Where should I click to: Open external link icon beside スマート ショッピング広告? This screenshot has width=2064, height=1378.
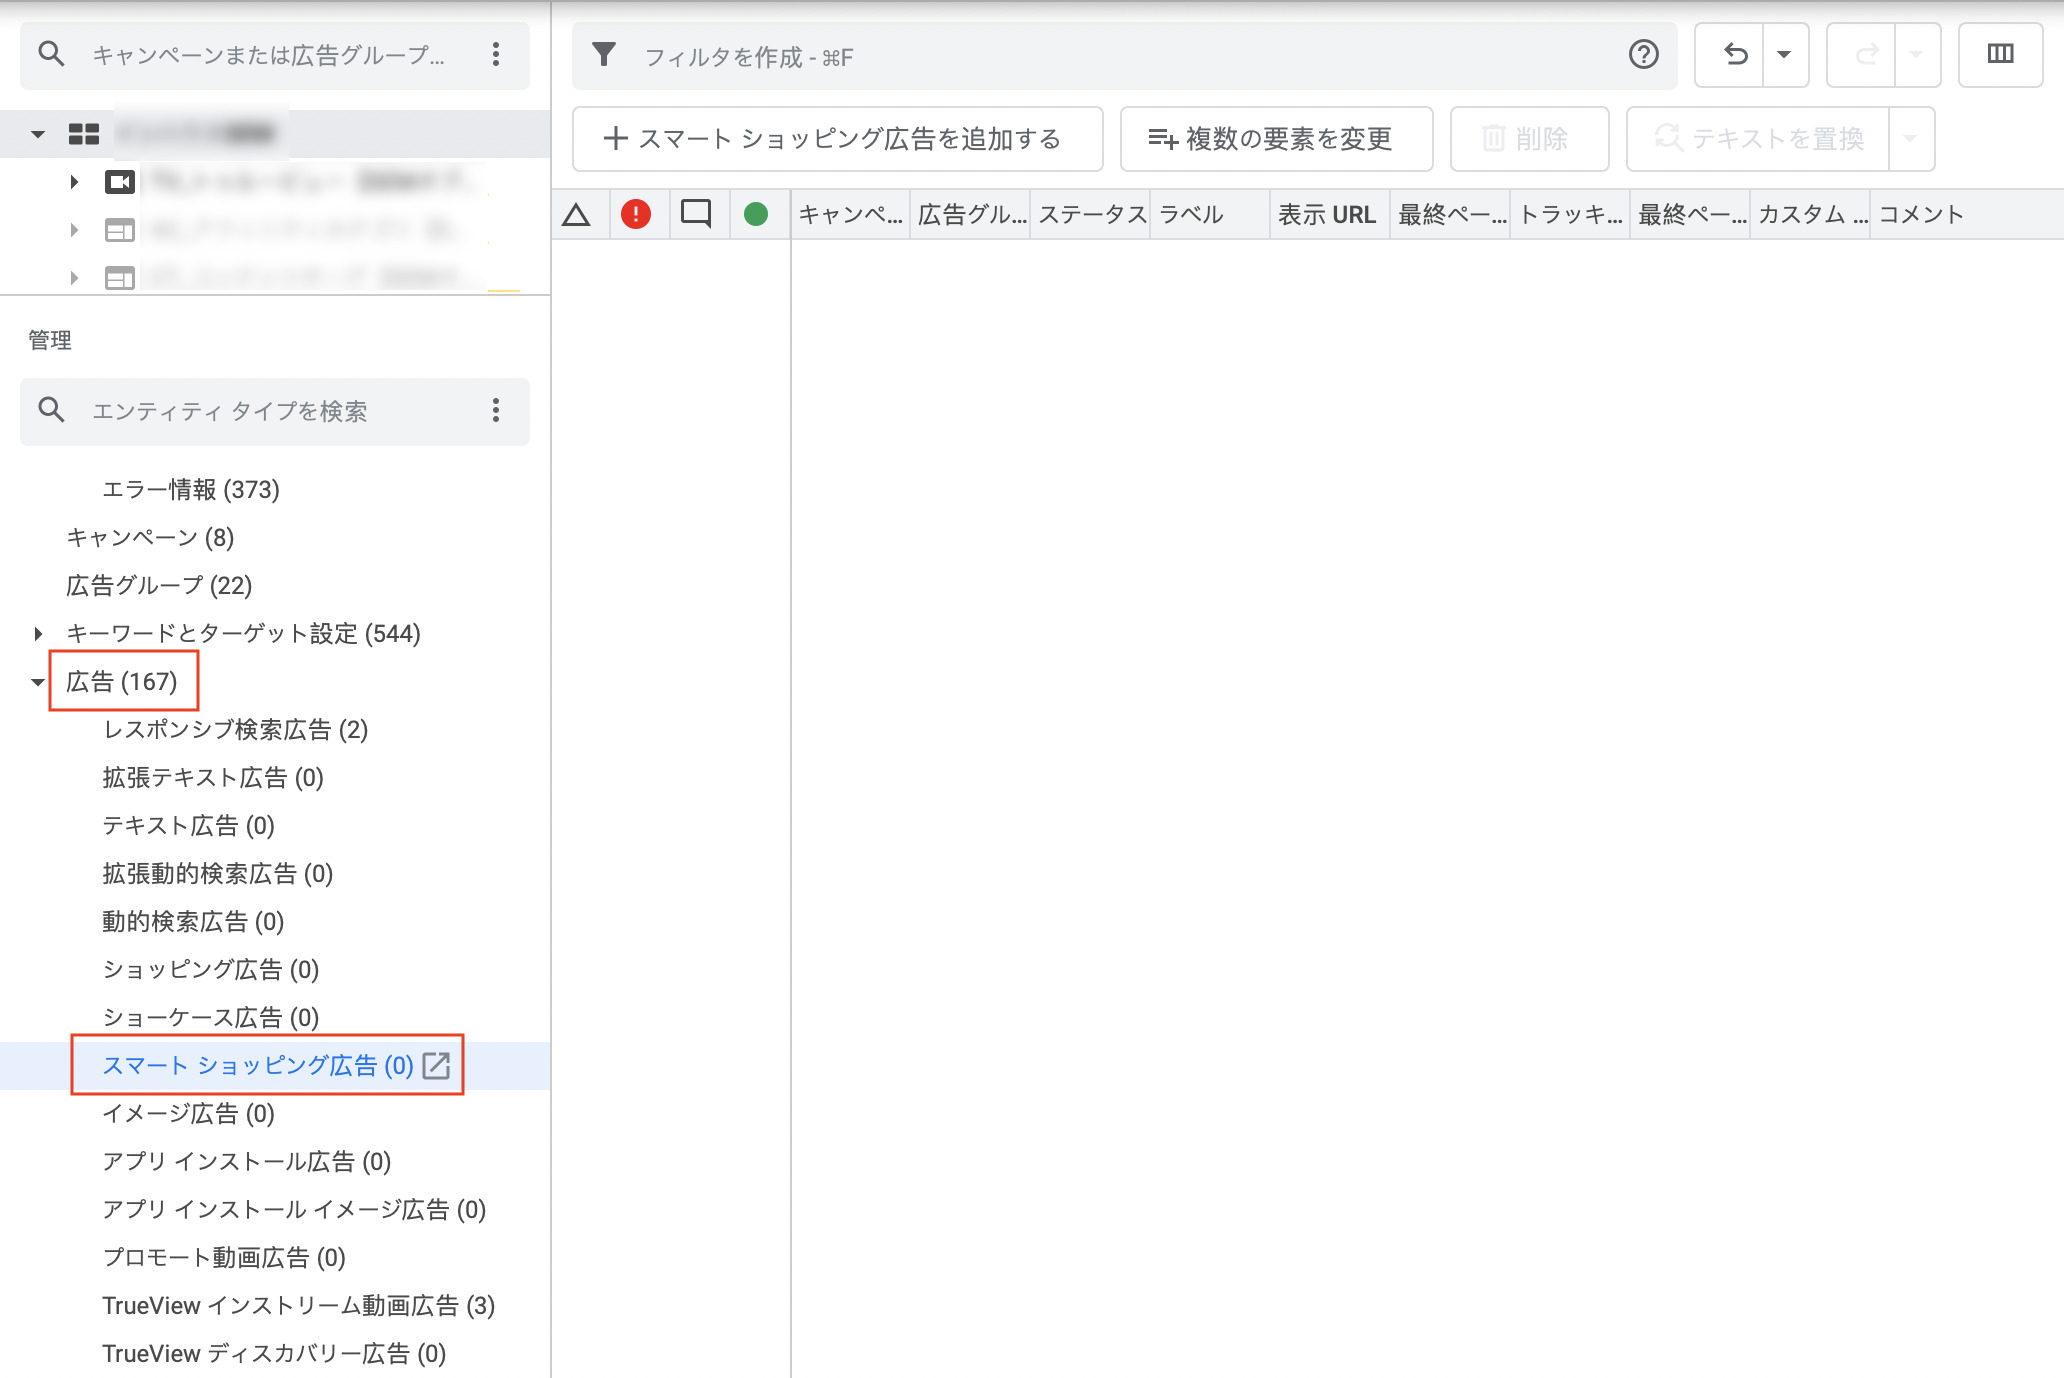(x=437, y=1065)
